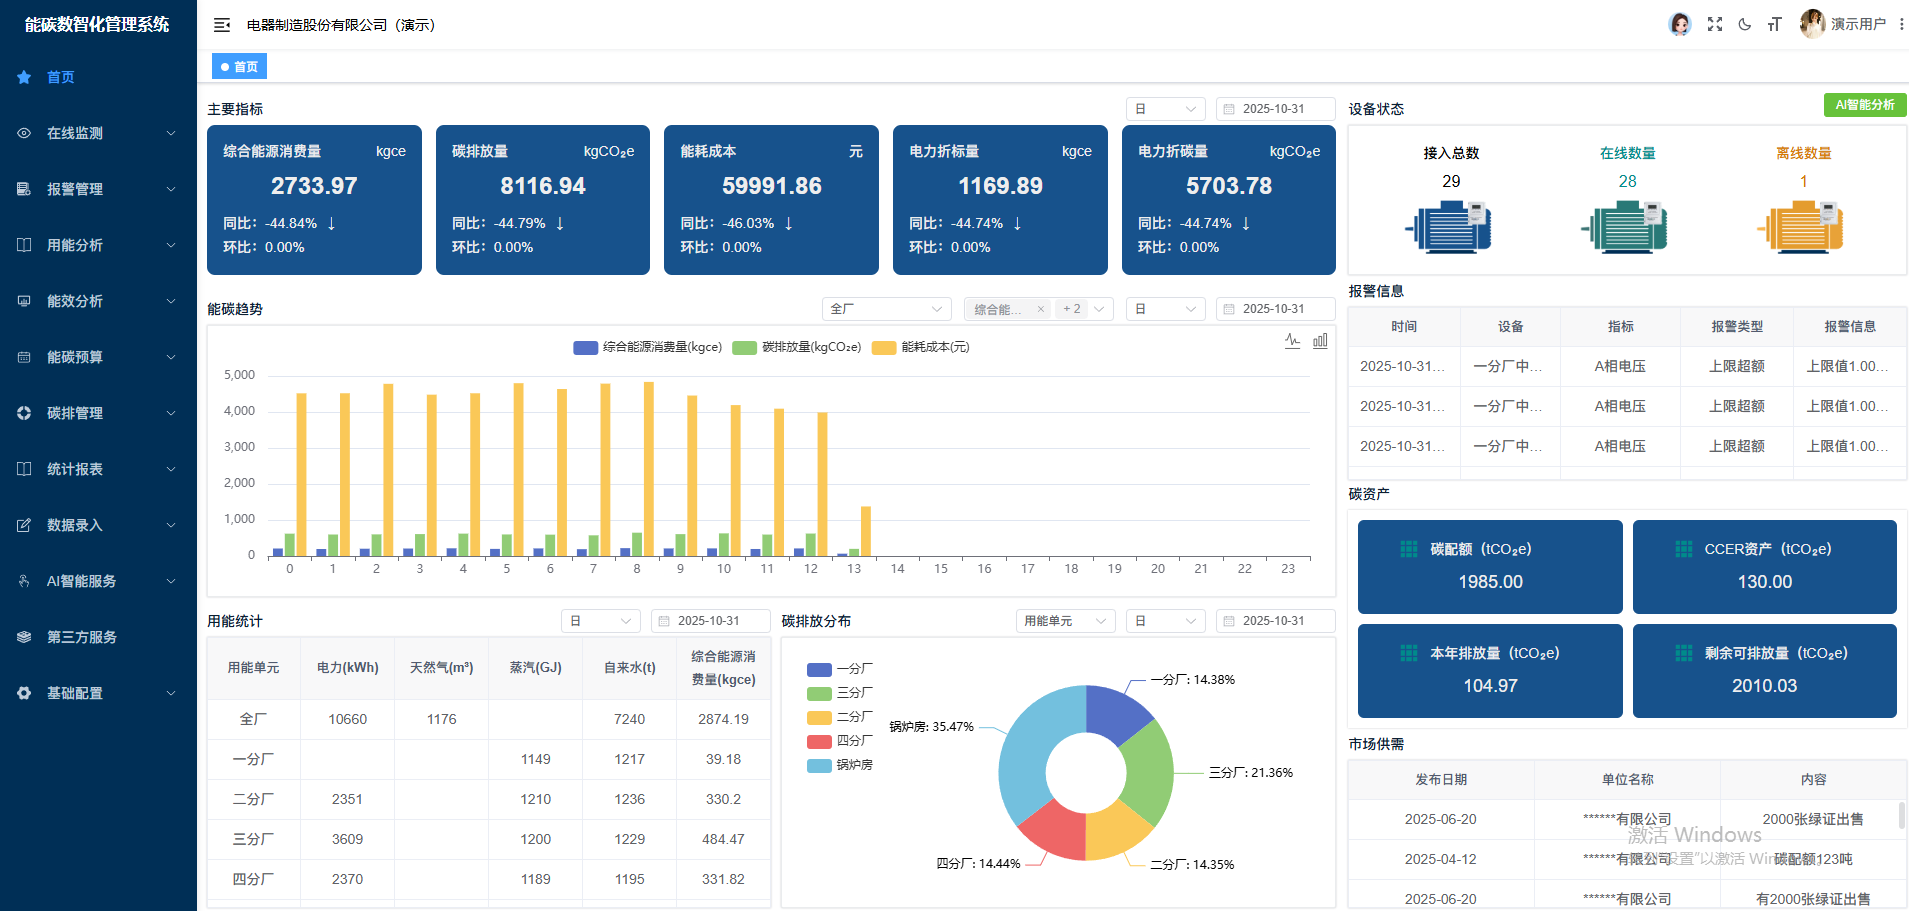Open the 全厂 dropdown in 能碳趋势
This screenshot has height=911, width=1909.
coord(885,309)
